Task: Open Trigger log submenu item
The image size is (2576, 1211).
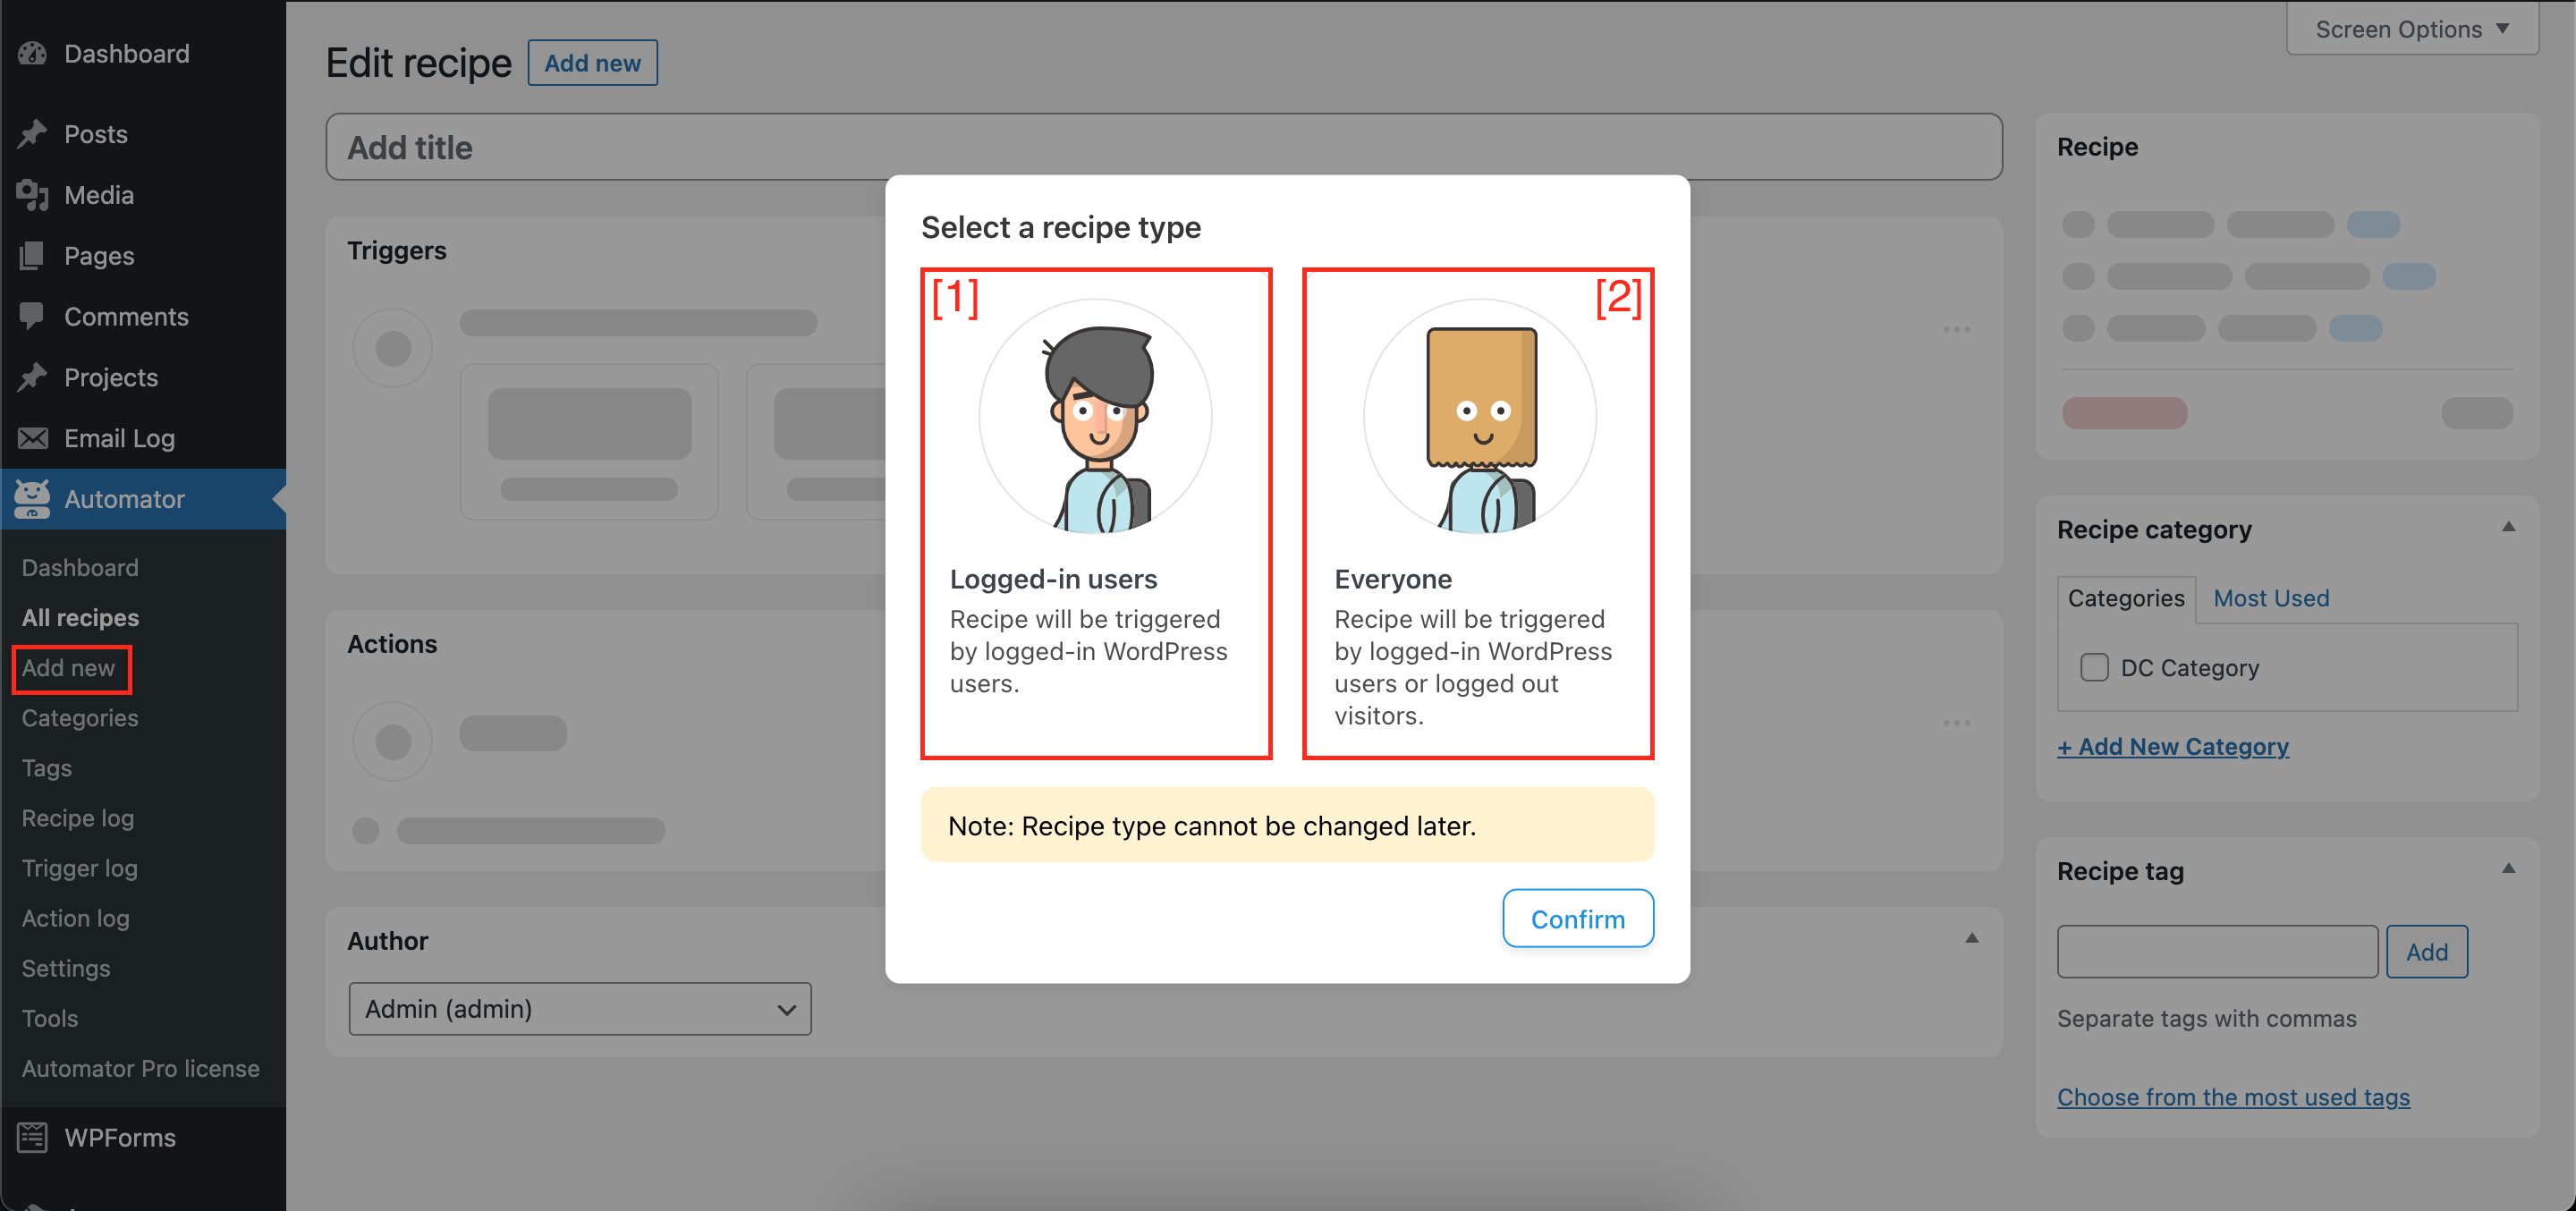Action: pyautogui.click(x=80, y=868)
